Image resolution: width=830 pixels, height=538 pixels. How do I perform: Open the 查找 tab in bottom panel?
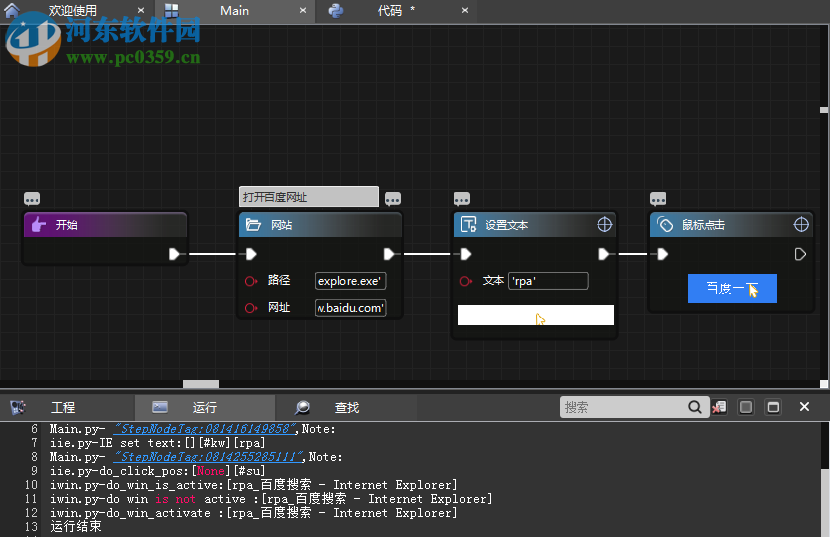click(346, 408)
